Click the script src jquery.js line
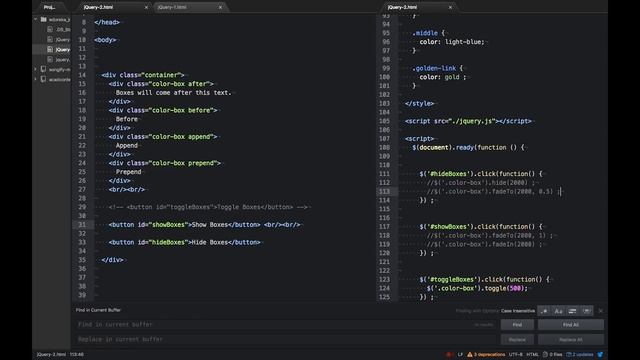The image size is (640, 360). pos(469,121)
